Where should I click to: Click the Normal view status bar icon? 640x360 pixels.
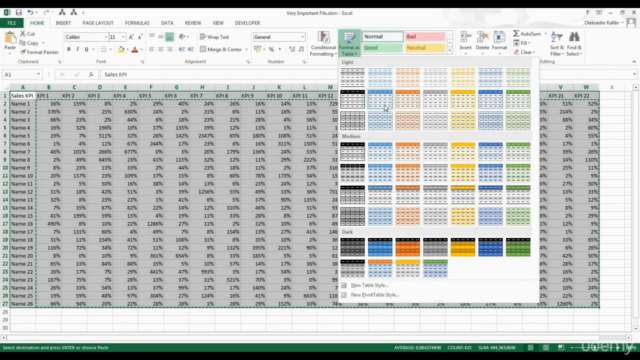coord(531,348)
